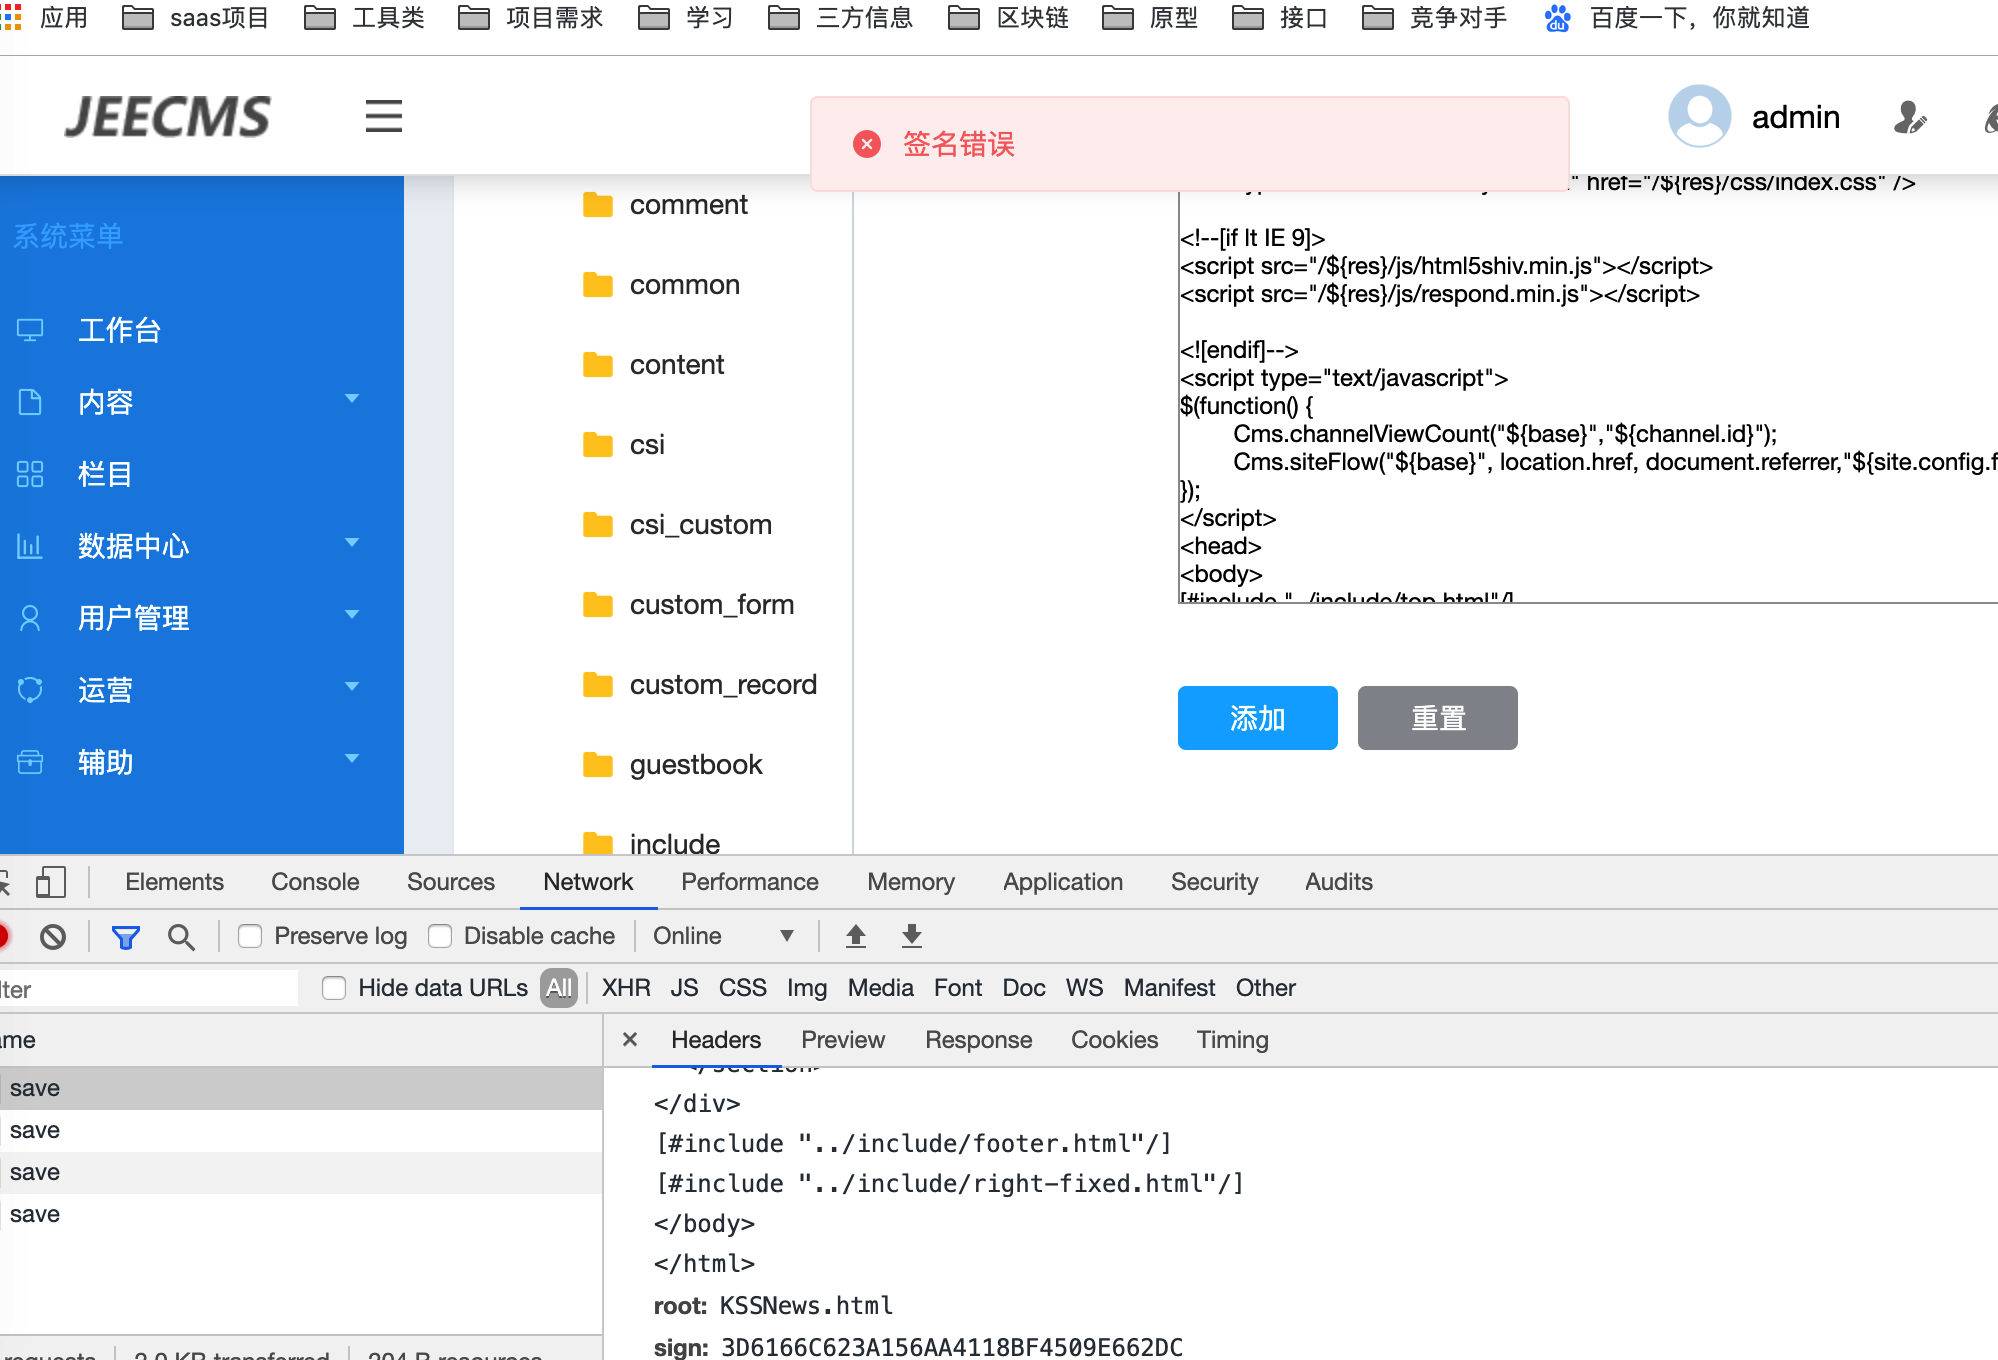
Task: Click the export HAR download arrow
Action: coord(911,936)
